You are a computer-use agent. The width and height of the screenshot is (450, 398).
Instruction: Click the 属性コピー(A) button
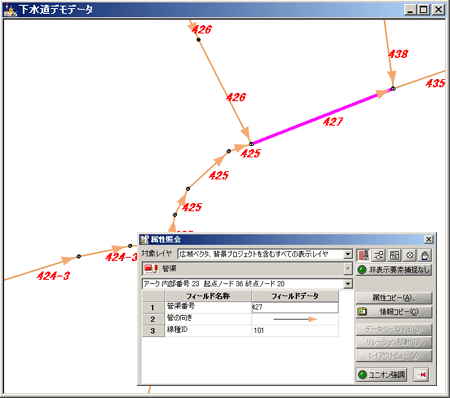pos(394,298)
